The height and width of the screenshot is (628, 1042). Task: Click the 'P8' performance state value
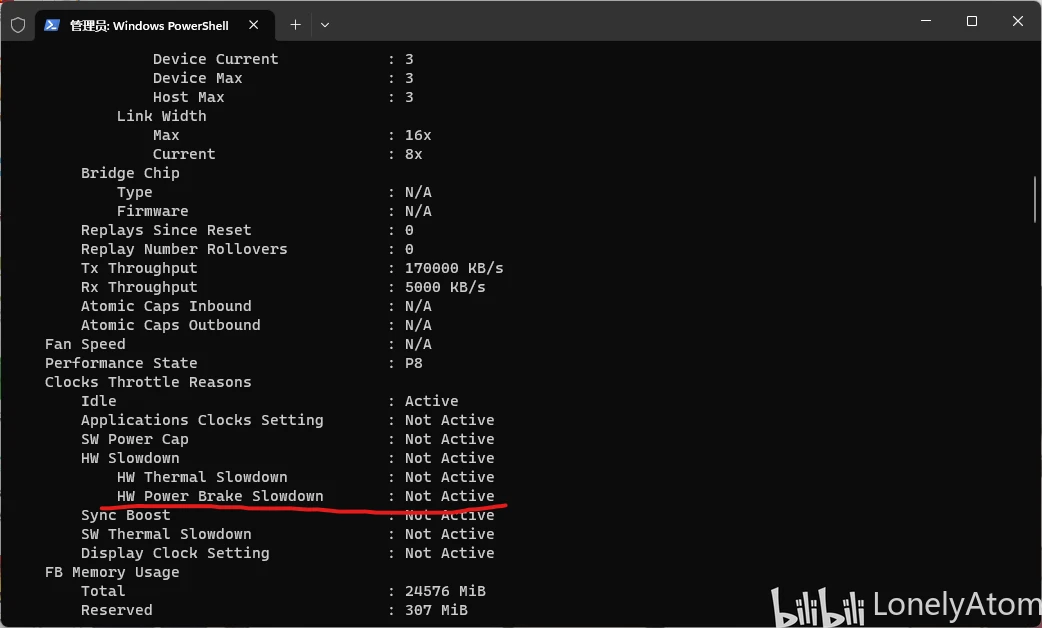(413, 364)
